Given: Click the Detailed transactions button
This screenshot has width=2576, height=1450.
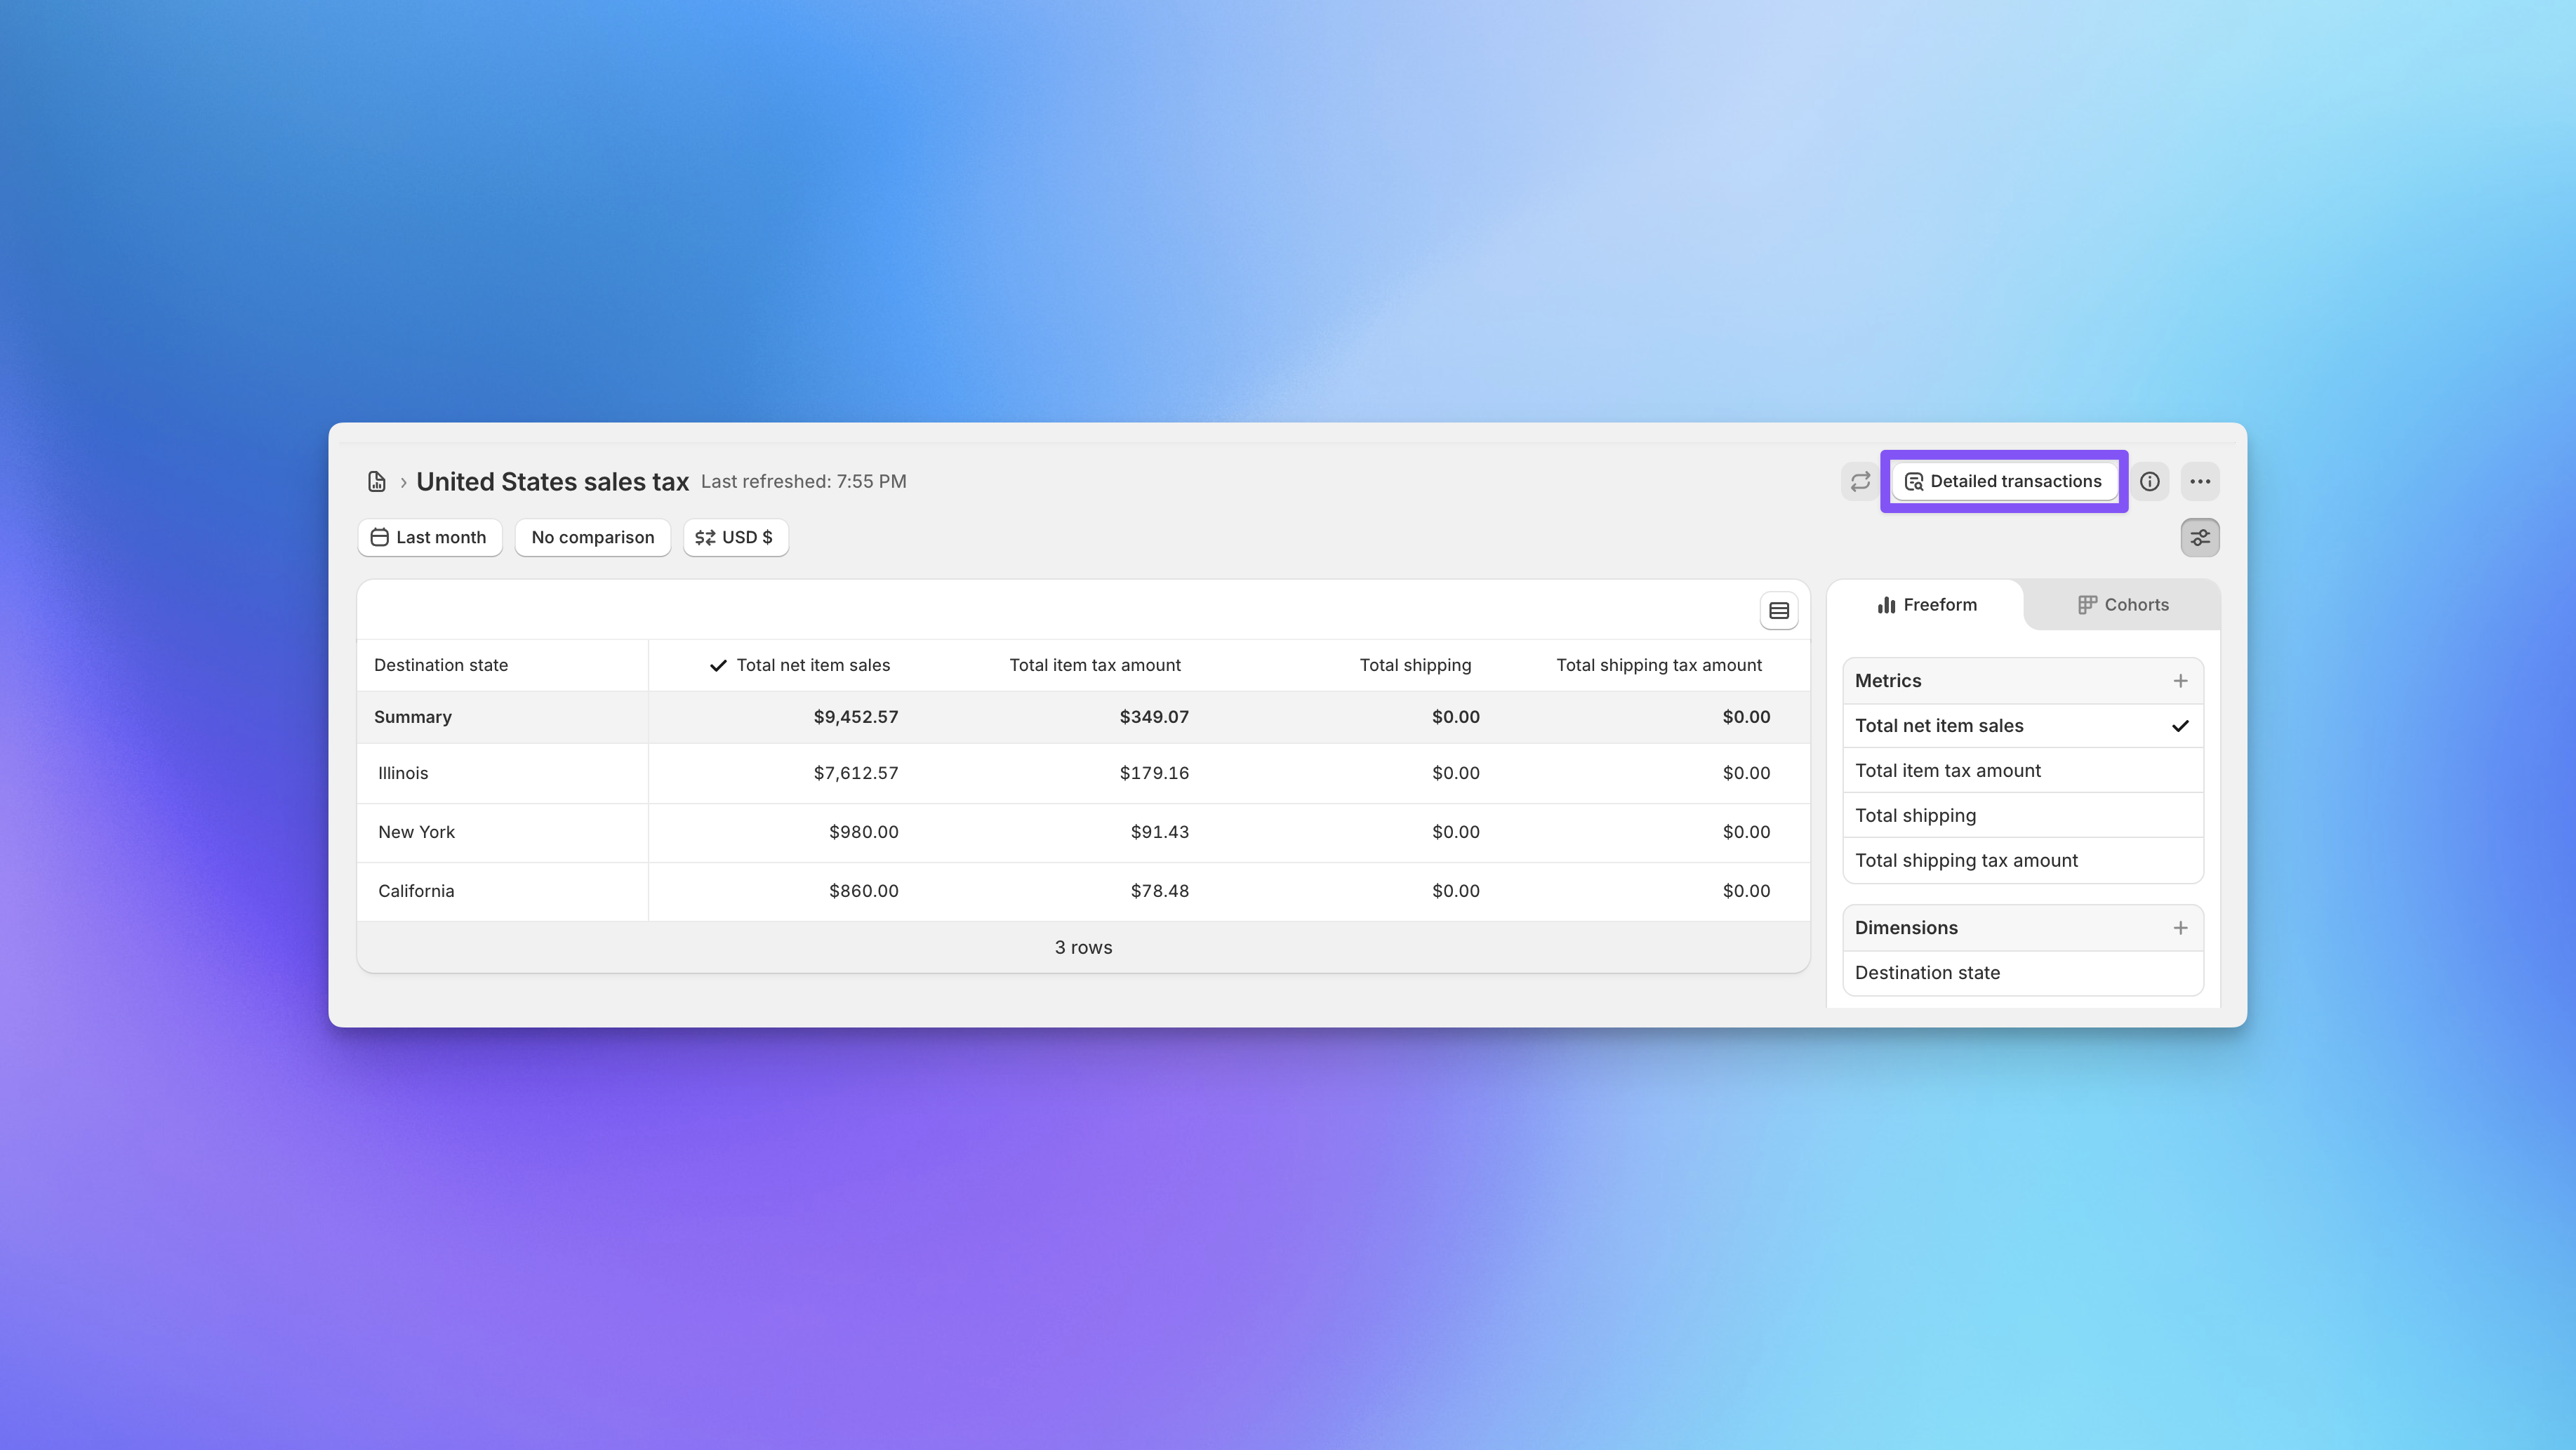Looking at the screenshot, I should click(2004, 481).
